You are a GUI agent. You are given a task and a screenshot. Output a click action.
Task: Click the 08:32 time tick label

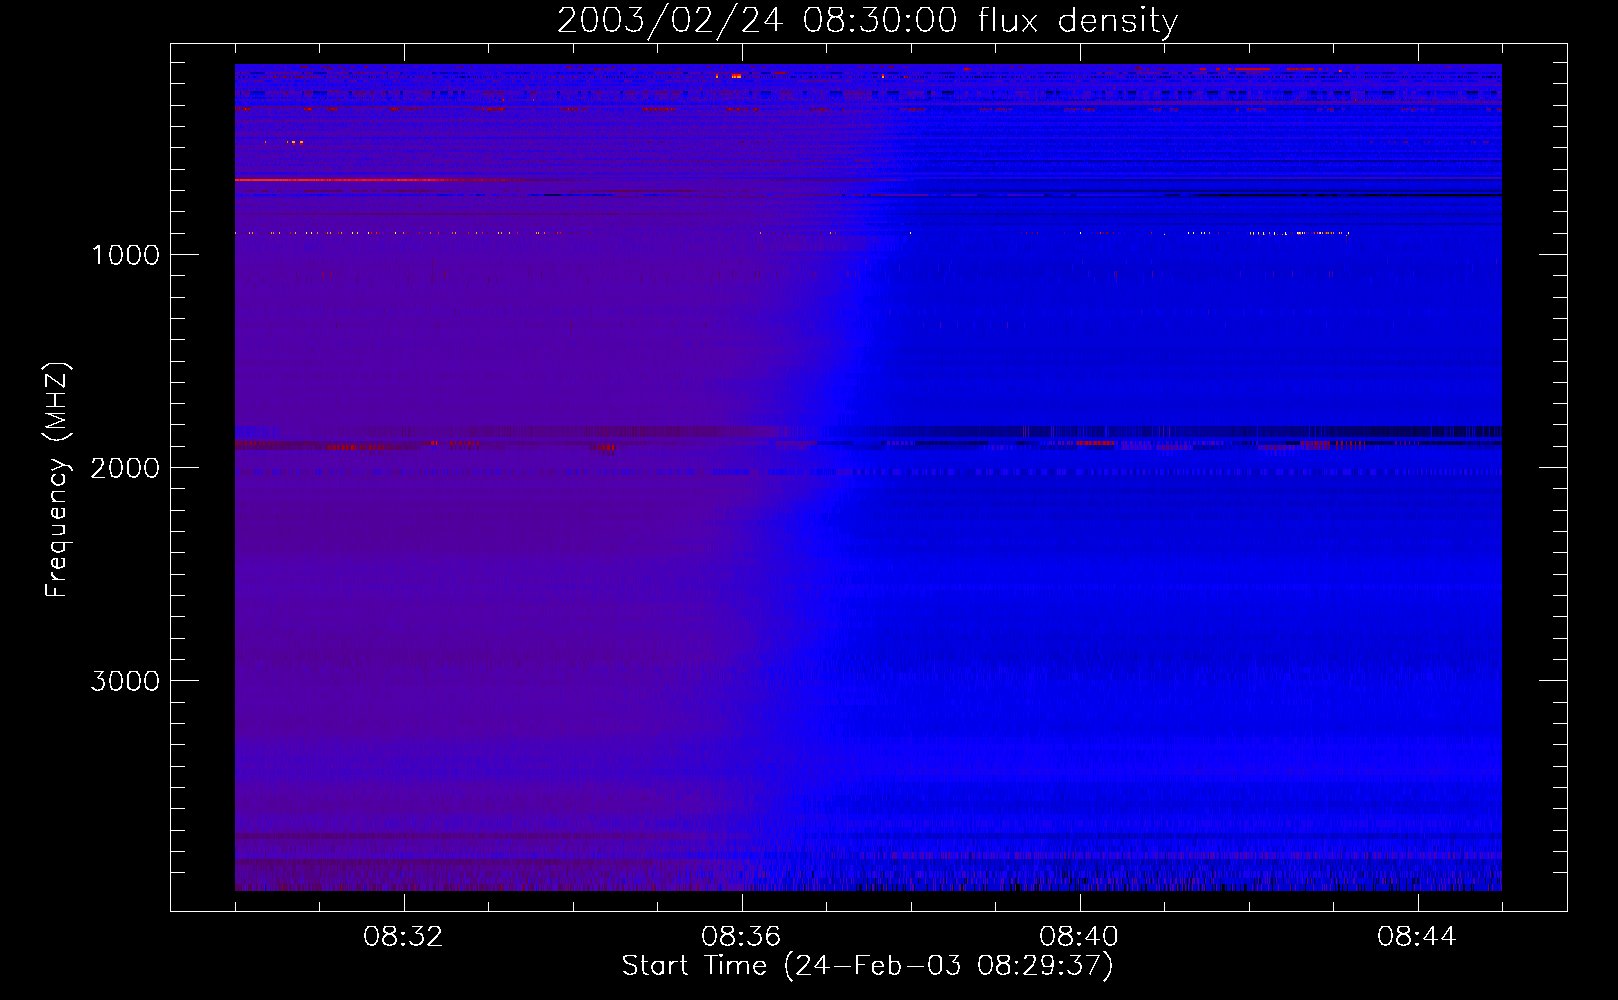[x=403, y=937]
